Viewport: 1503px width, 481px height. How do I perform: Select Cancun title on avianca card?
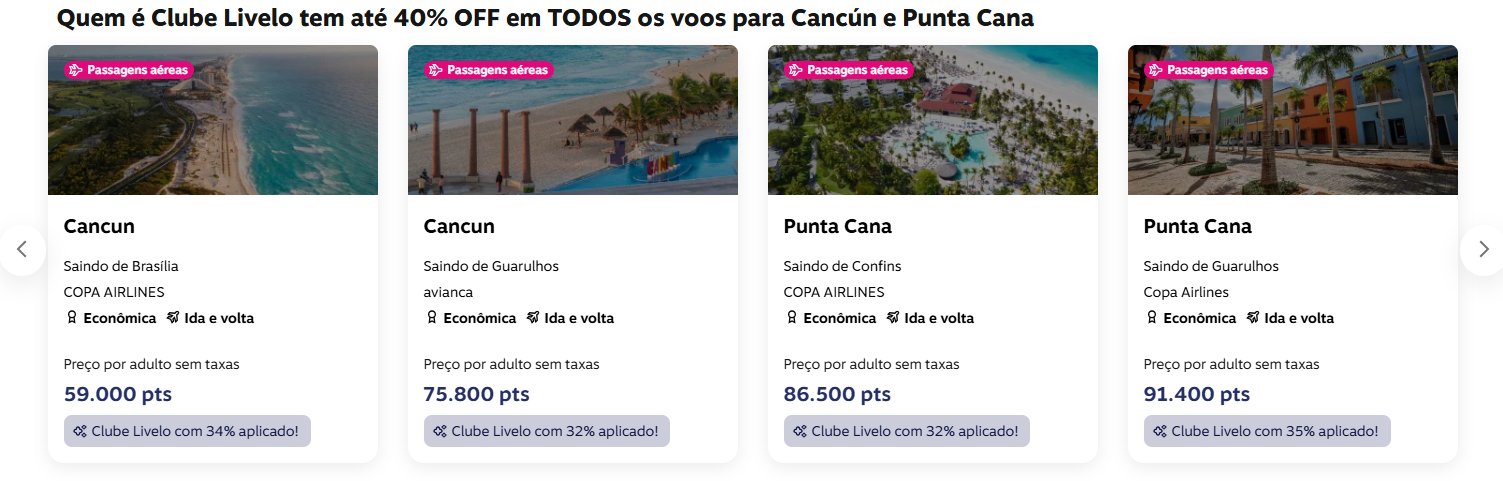pos(459,226)
